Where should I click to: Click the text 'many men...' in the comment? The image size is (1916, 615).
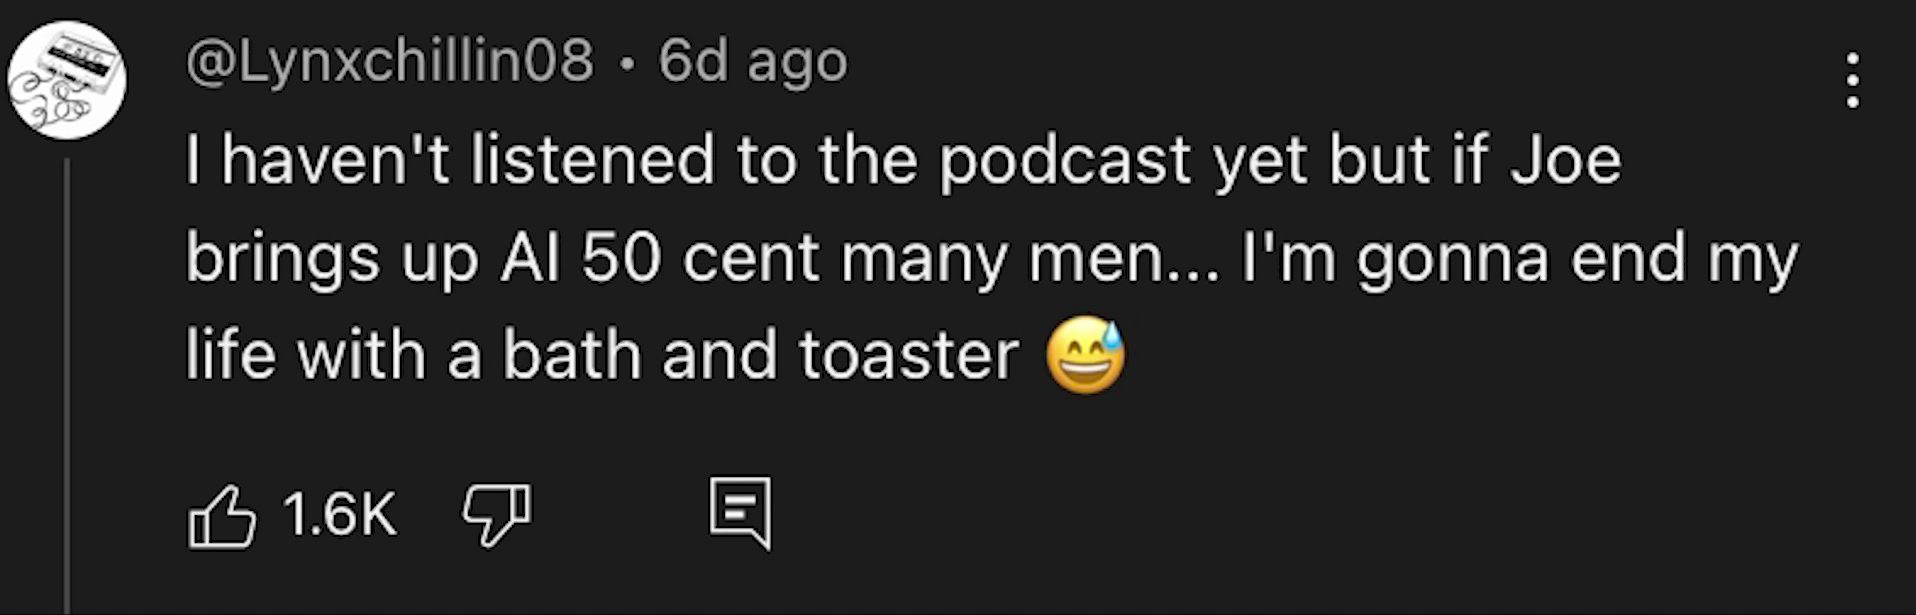(1030, 260)
